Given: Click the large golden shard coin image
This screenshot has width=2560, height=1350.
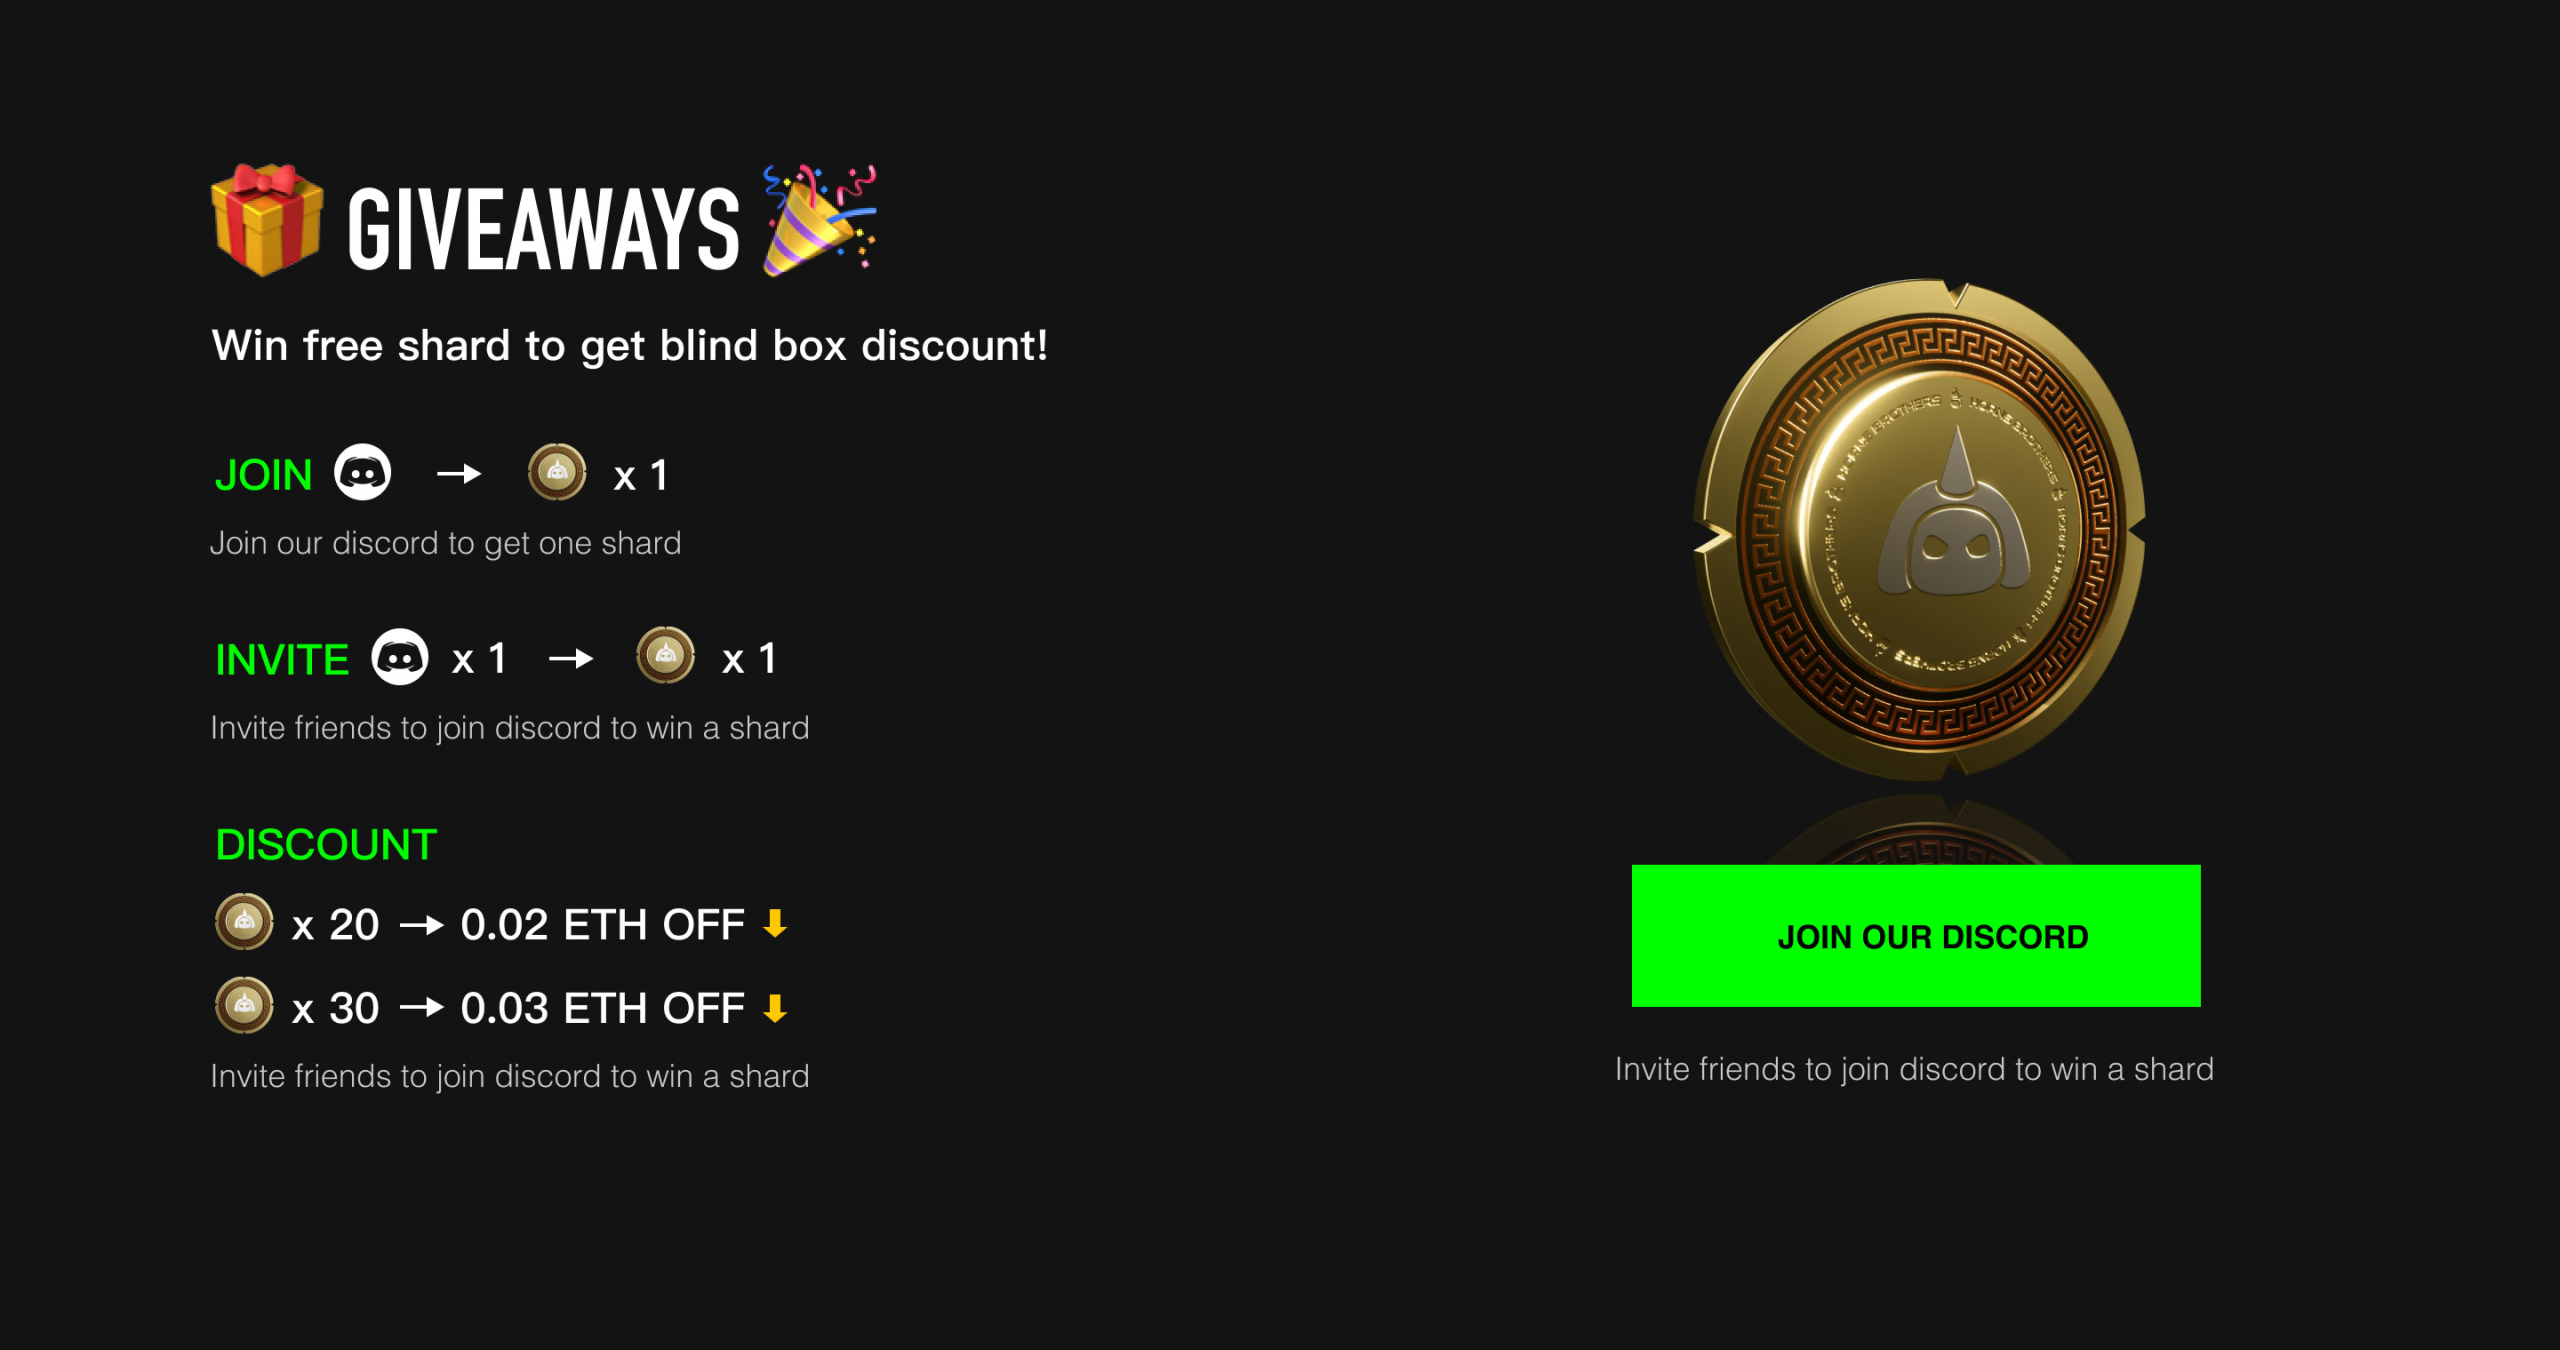Looking at the screenshot, I should click(1920, 530).
